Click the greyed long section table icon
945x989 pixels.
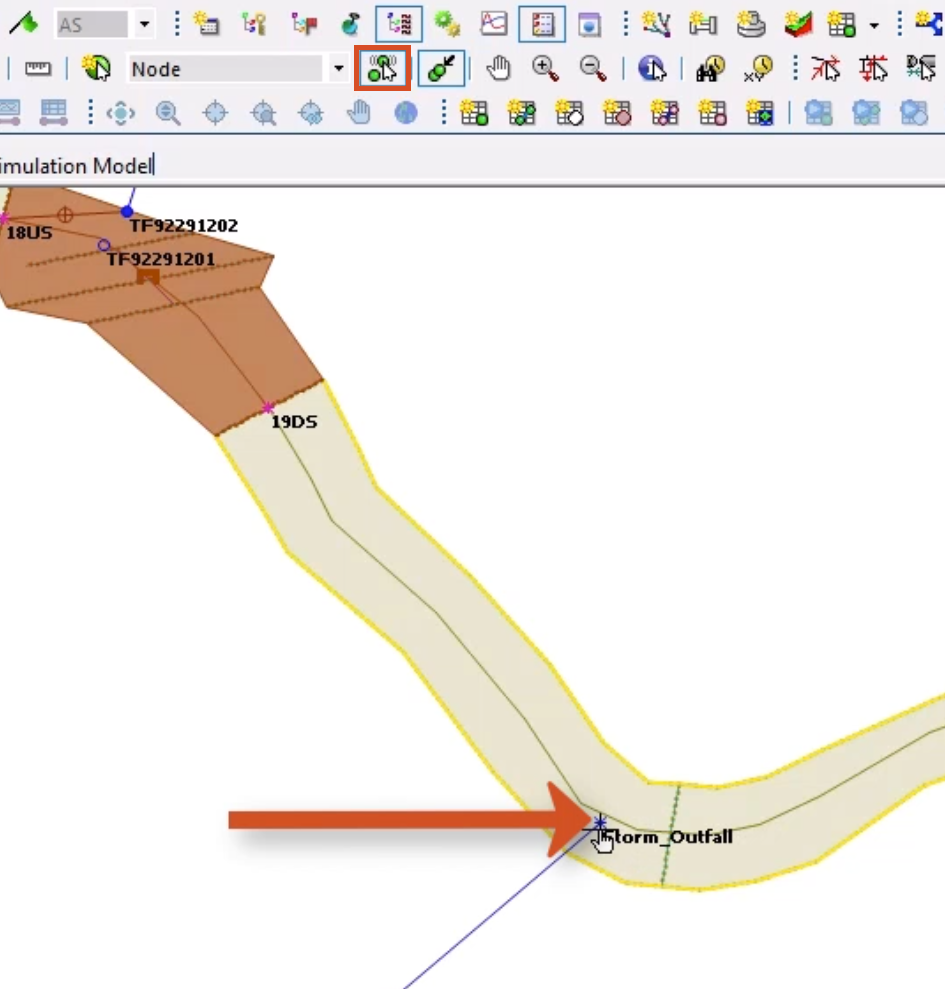pyautogui.click(x=54, y=113)
